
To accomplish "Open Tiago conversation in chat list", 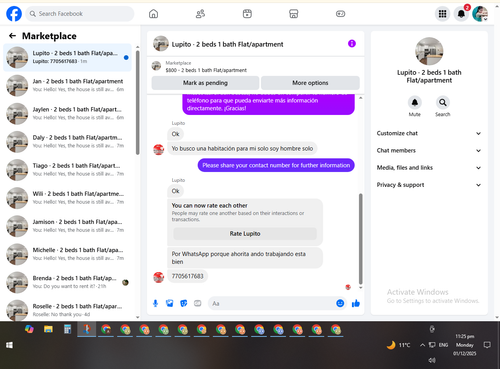I will coord(67,170).
